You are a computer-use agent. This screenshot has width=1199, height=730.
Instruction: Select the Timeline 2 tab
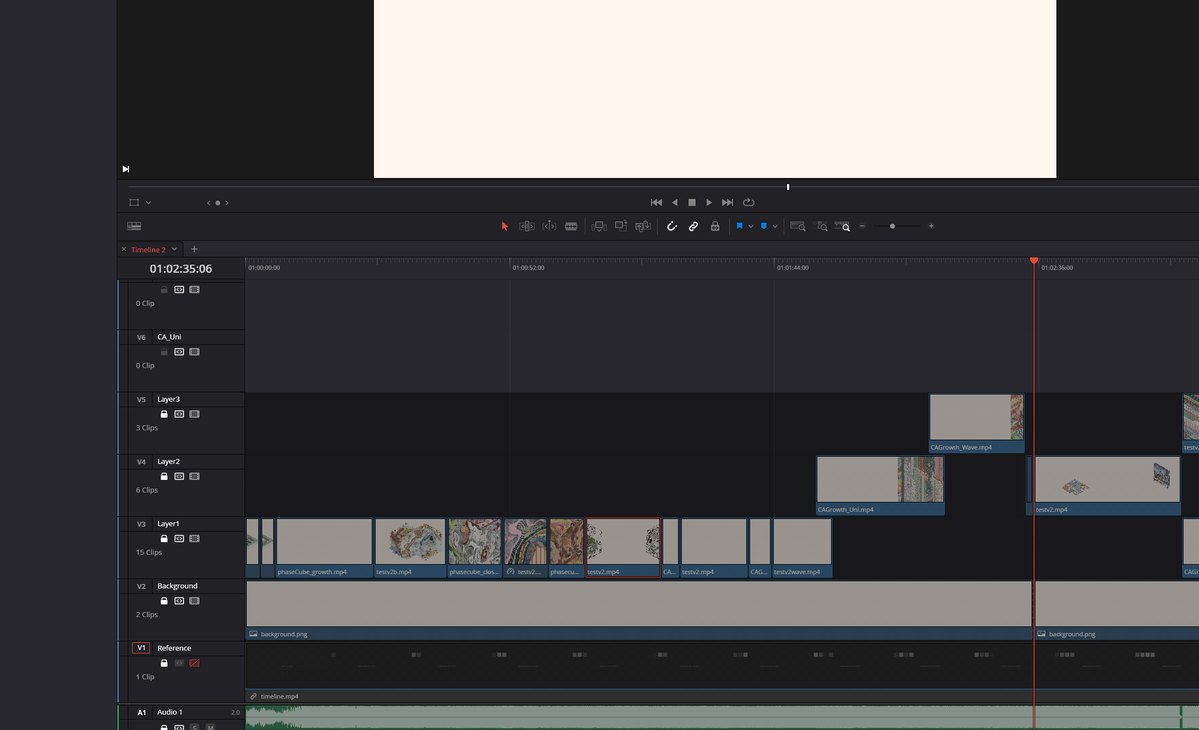(148, 249)
